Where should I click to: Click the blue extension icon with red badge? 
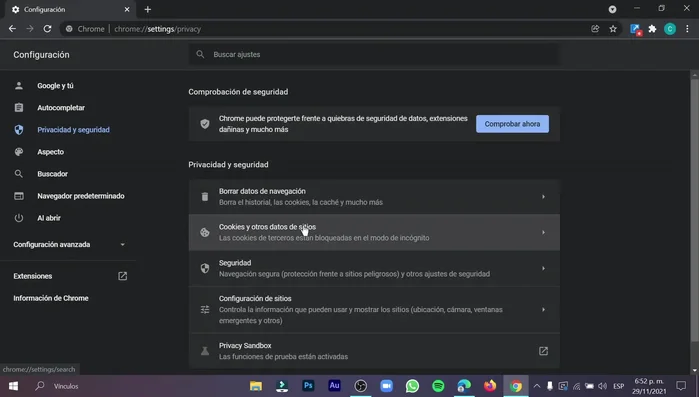635,29
